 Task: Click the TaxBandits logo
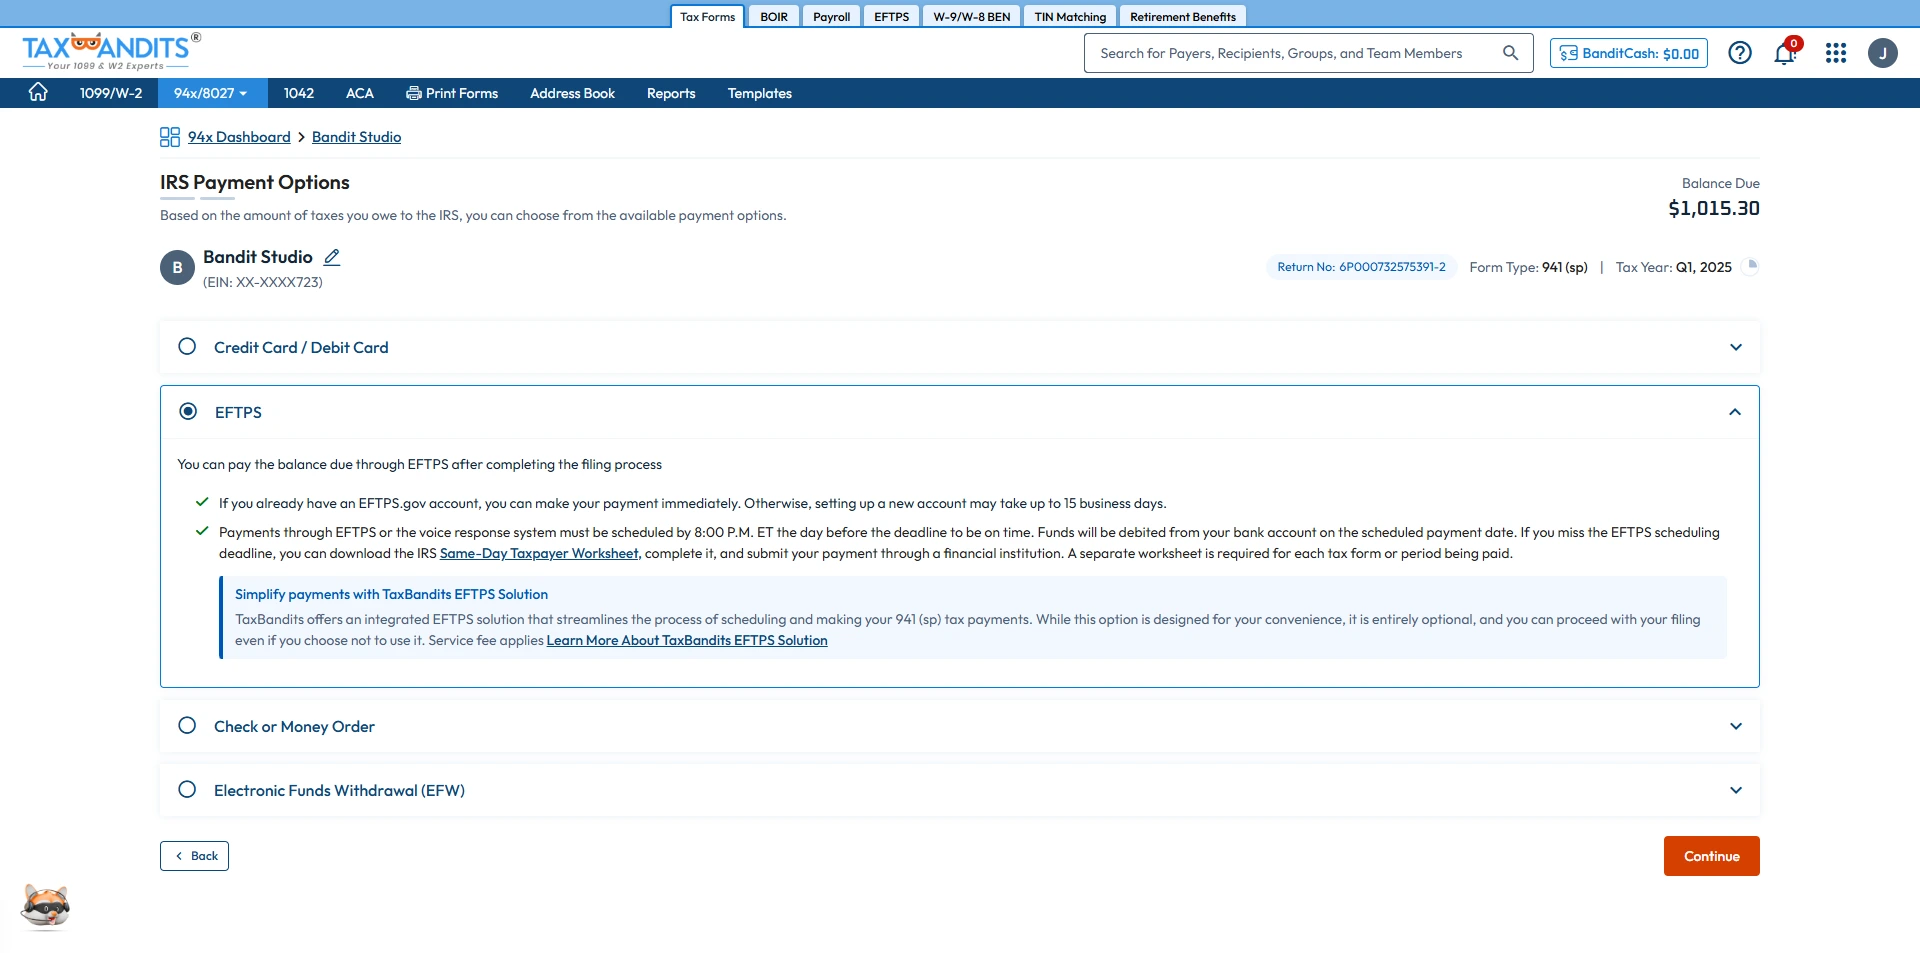[110, 52]
